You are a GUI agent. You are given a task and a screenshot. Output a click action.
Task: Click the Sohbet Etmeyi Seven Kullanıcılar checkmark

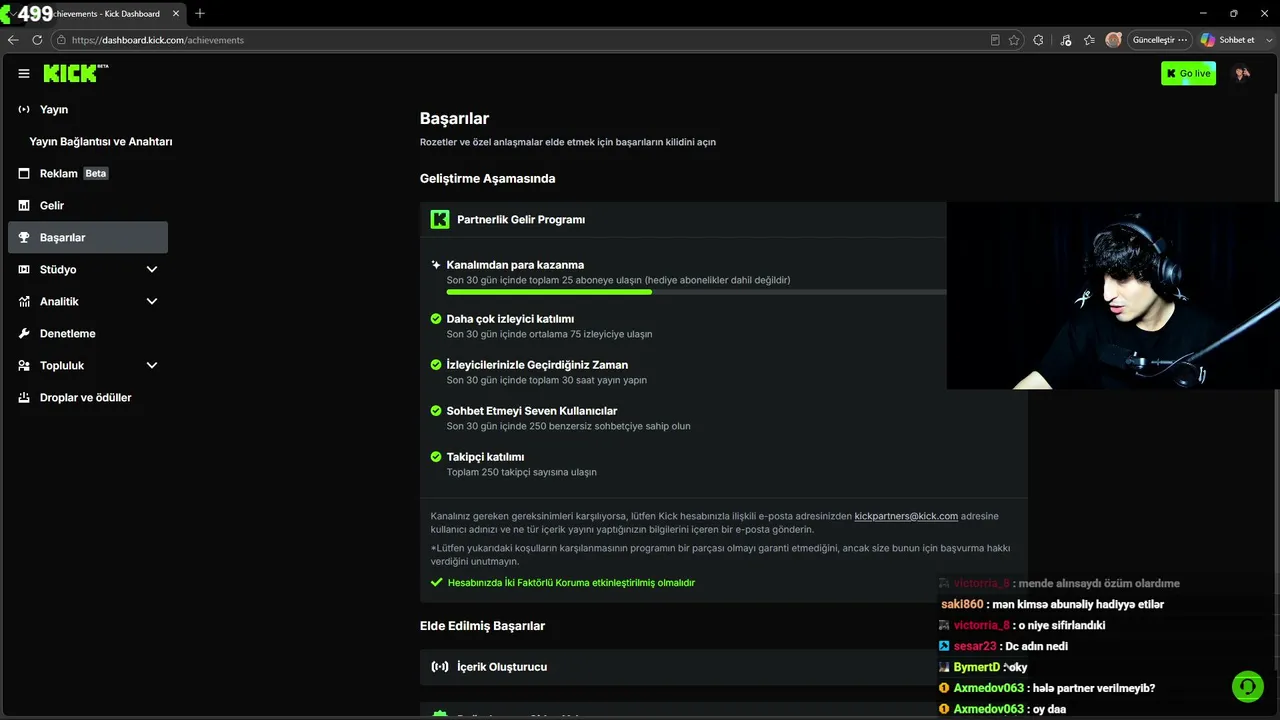(x=436, y=411)
